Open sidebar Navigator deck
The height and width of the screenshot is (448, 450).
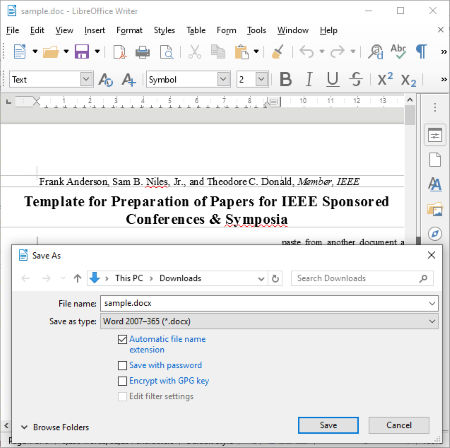pyautogui.click(x=435, y=233)
